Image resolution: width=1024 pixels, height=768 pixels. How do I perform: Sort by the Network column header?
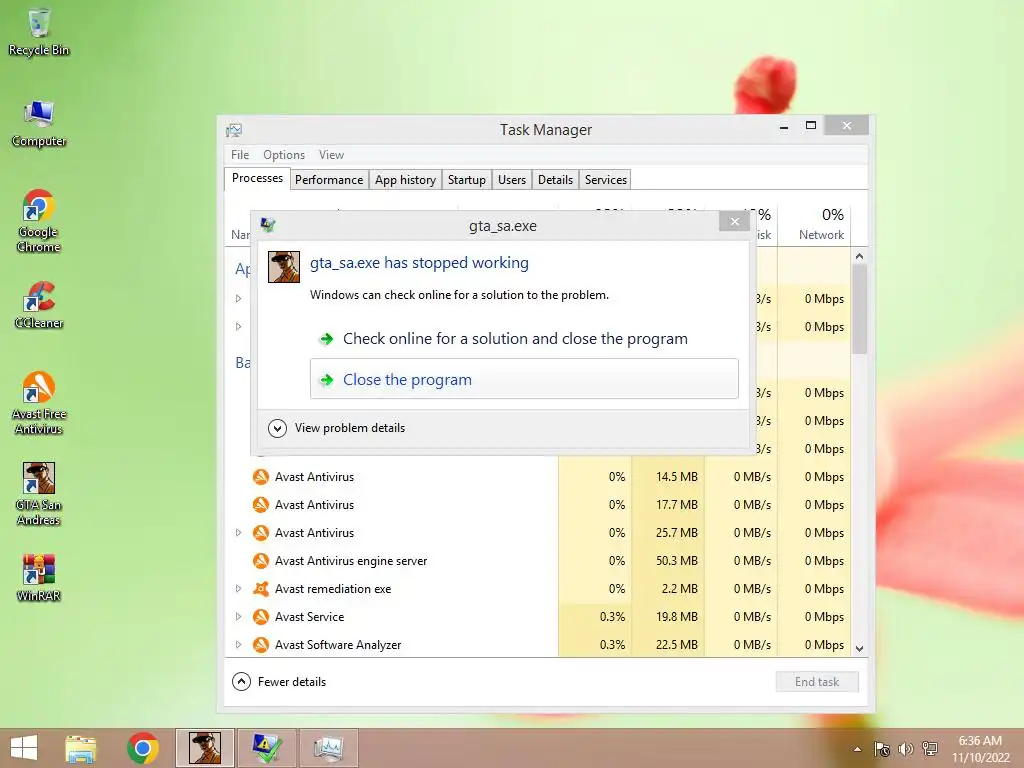coord(814,224)
